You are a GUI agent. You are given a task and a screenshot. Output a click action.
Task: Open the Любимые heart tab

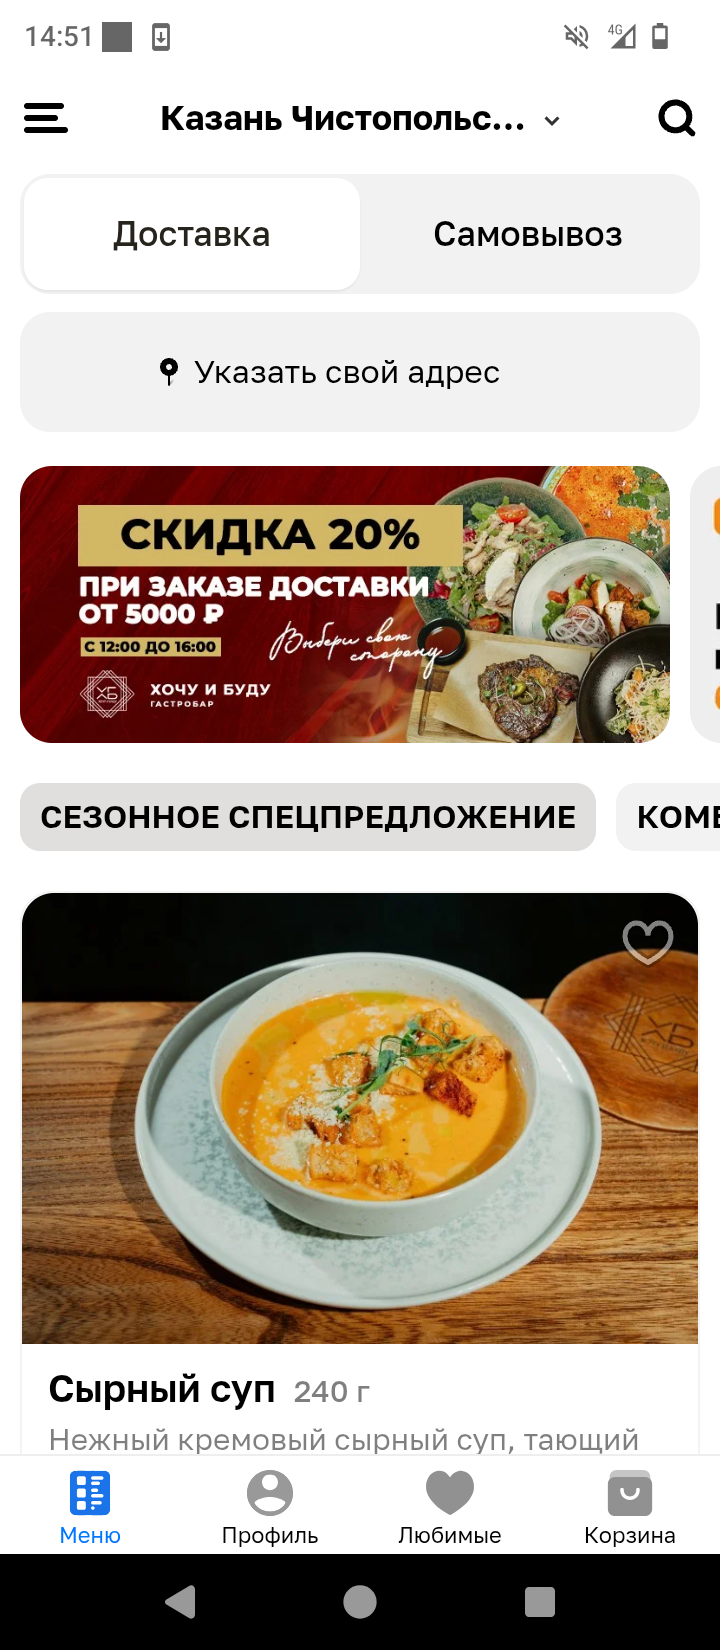tap(450, 1509)
